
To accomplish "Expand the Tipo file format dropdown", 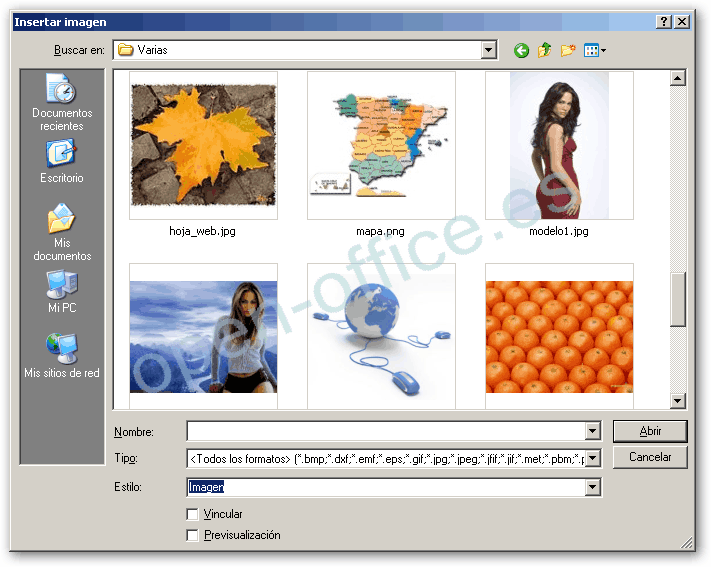I will pos(592,459).
